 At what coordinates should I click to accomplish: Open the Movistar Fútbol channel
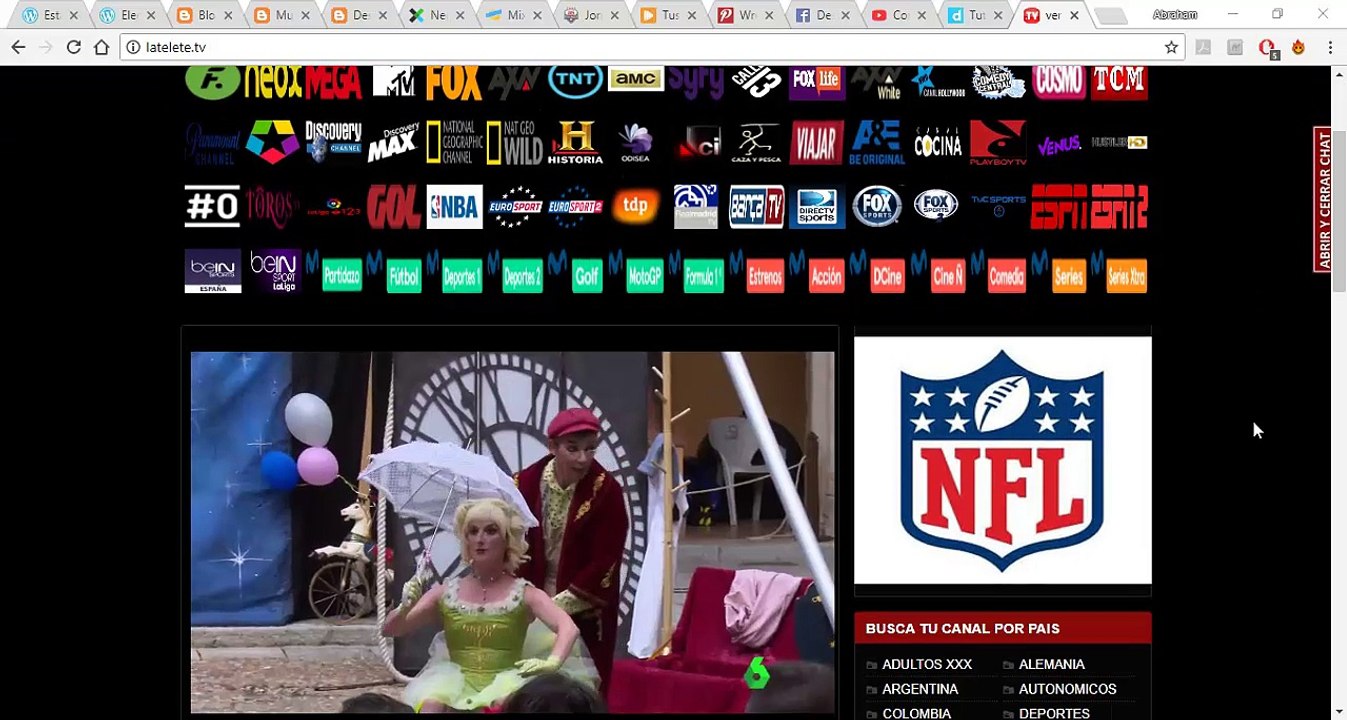tap(393, 271)
